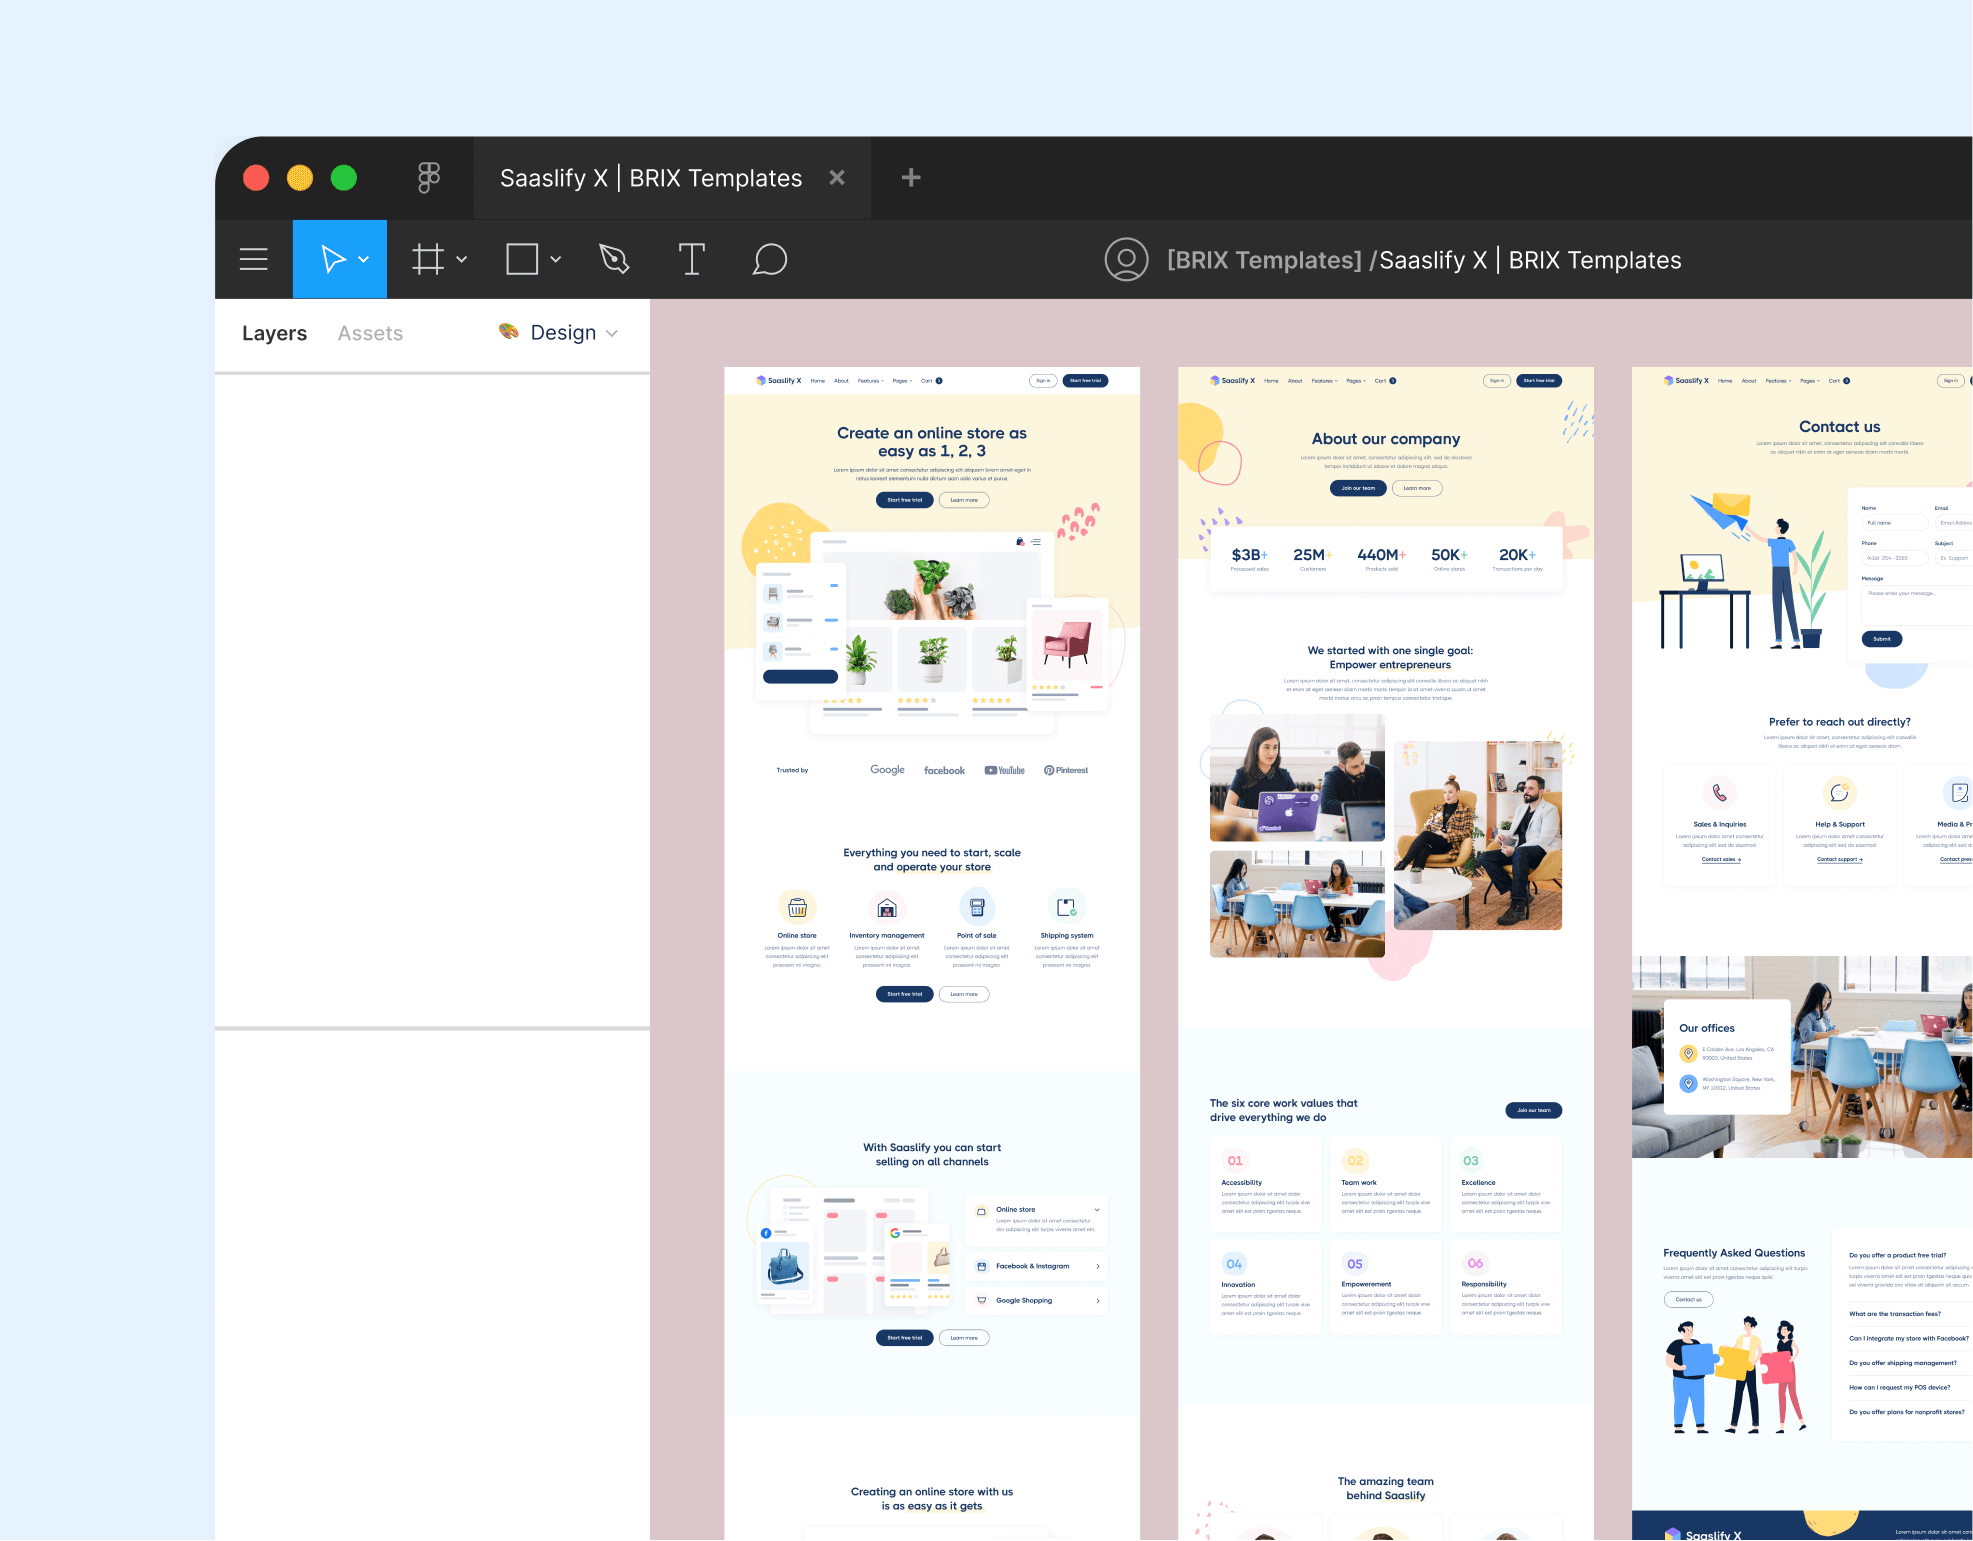This screenshot has width=1973, height=1541.
Task: Expand the Design library dropdown
Action: point(614,333)
